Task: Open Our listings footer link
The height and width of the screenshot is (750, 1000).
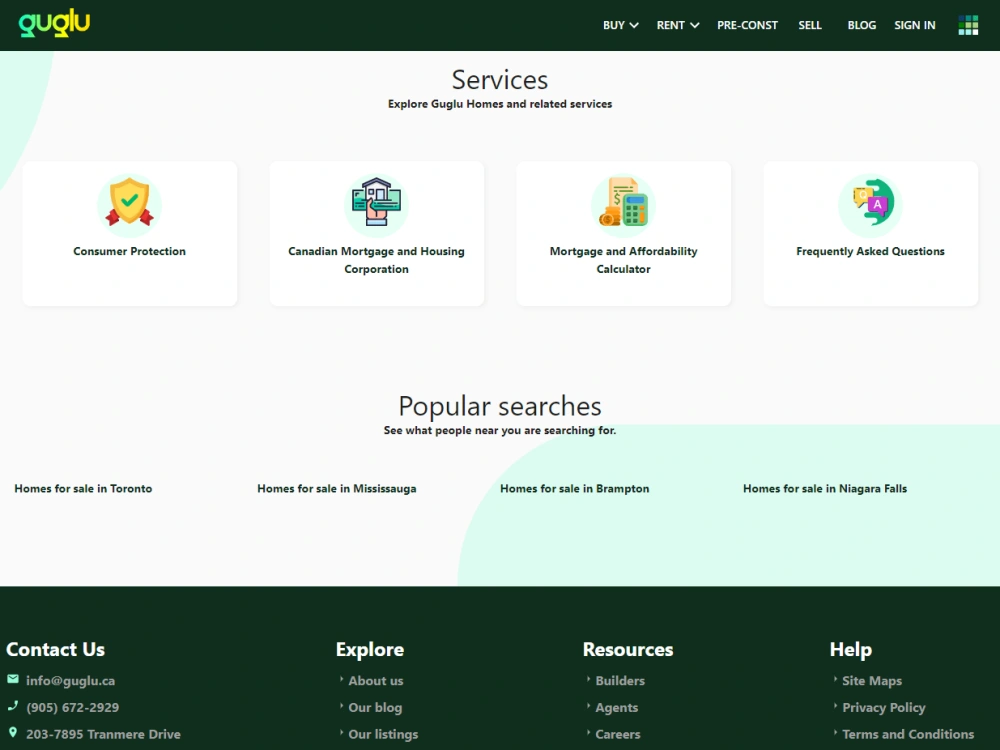Action: click(383, 734)
